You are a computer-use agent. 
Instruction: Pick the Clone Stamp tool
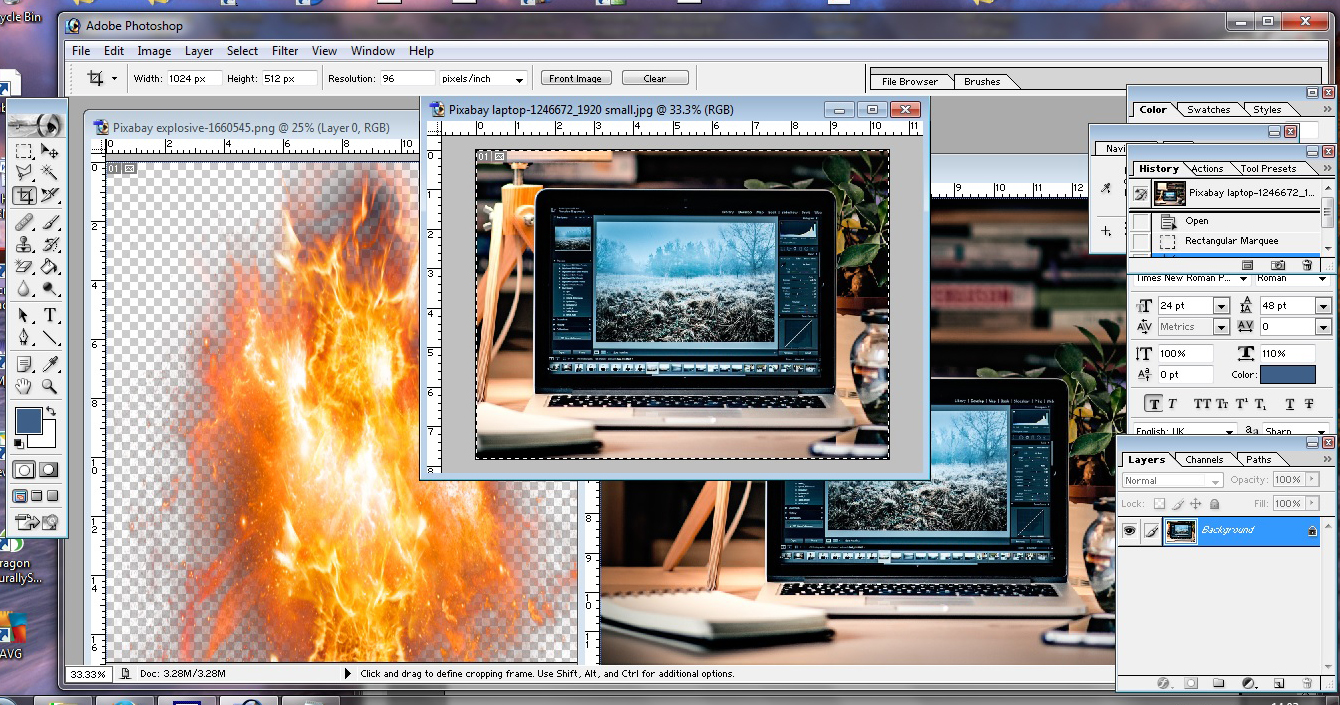(x=23, y=245)
